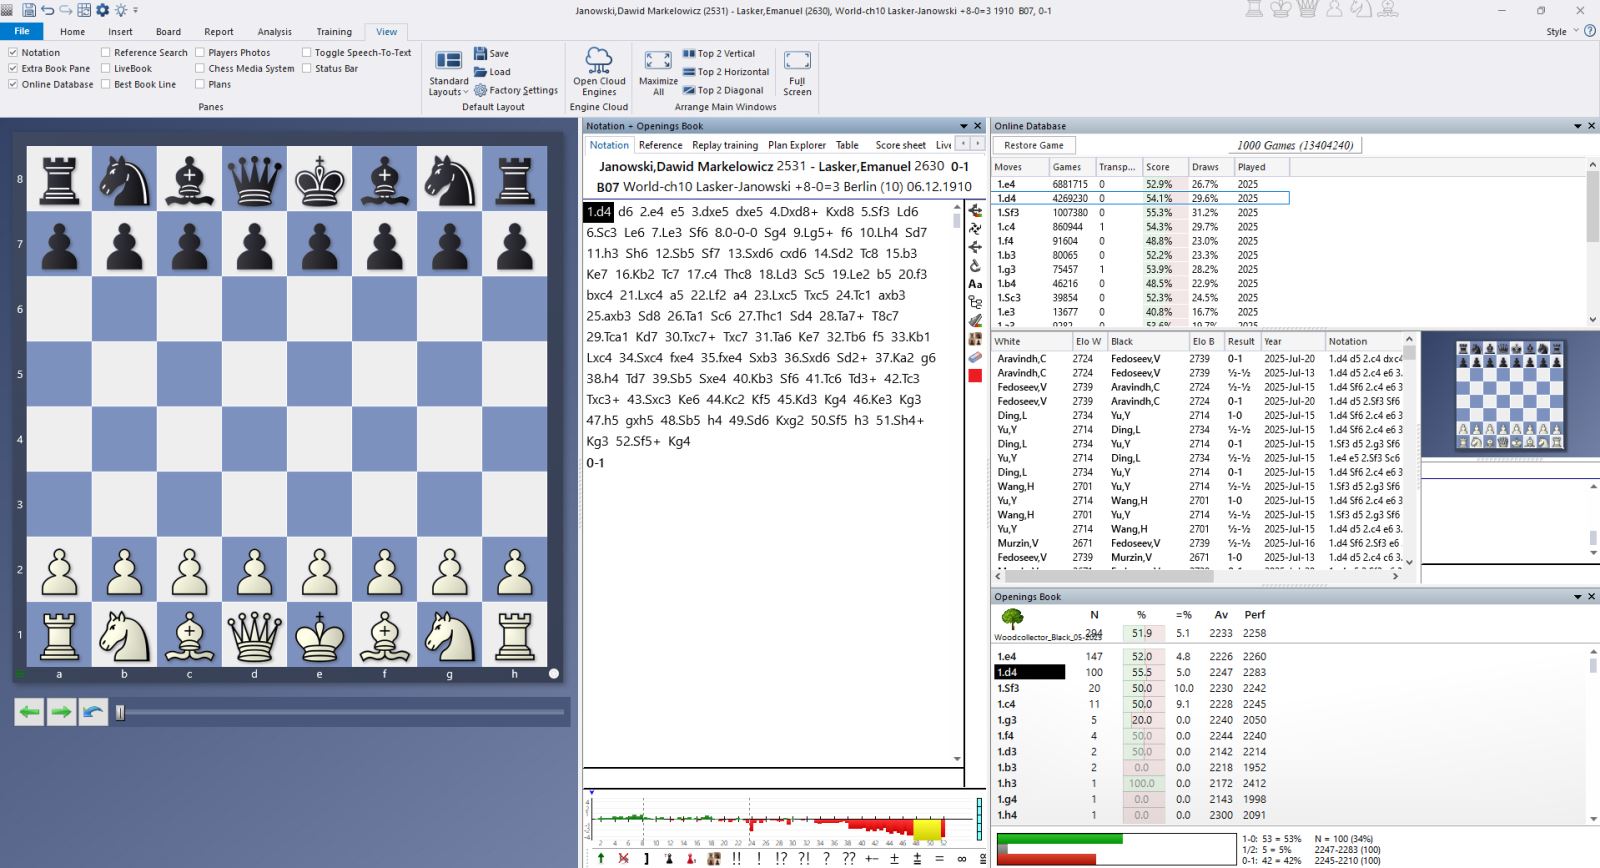Image resolution: width=1600 pixels, height=868 pixels.
Task: Click the move slider handle below the board
Action: (x=120, y=713)
